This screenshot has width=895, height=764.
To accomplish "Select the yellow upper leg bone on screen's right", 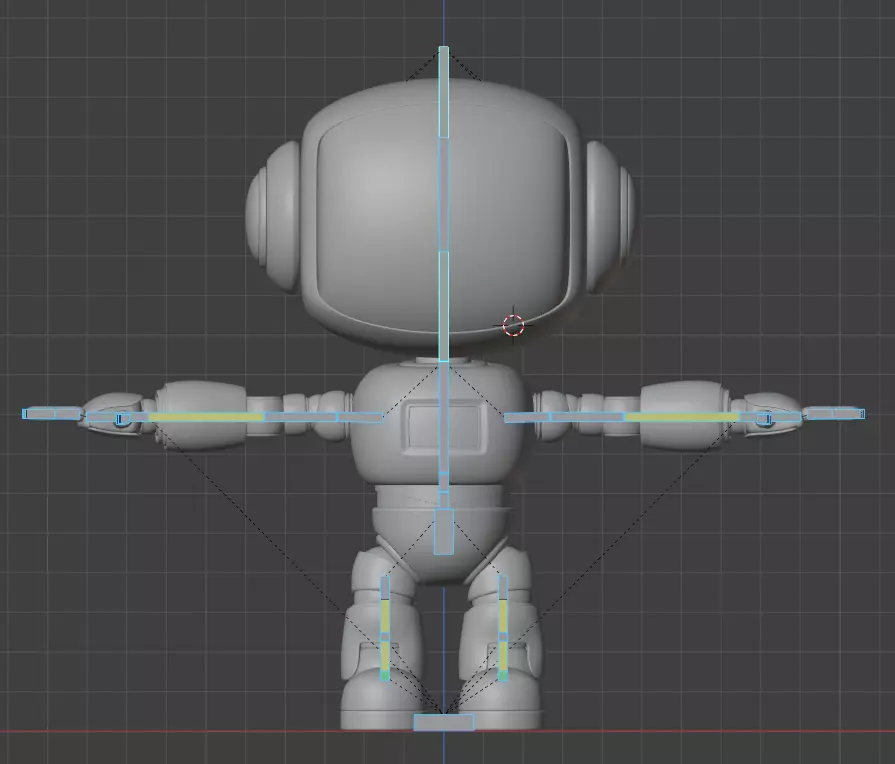I will pos(503,616).
